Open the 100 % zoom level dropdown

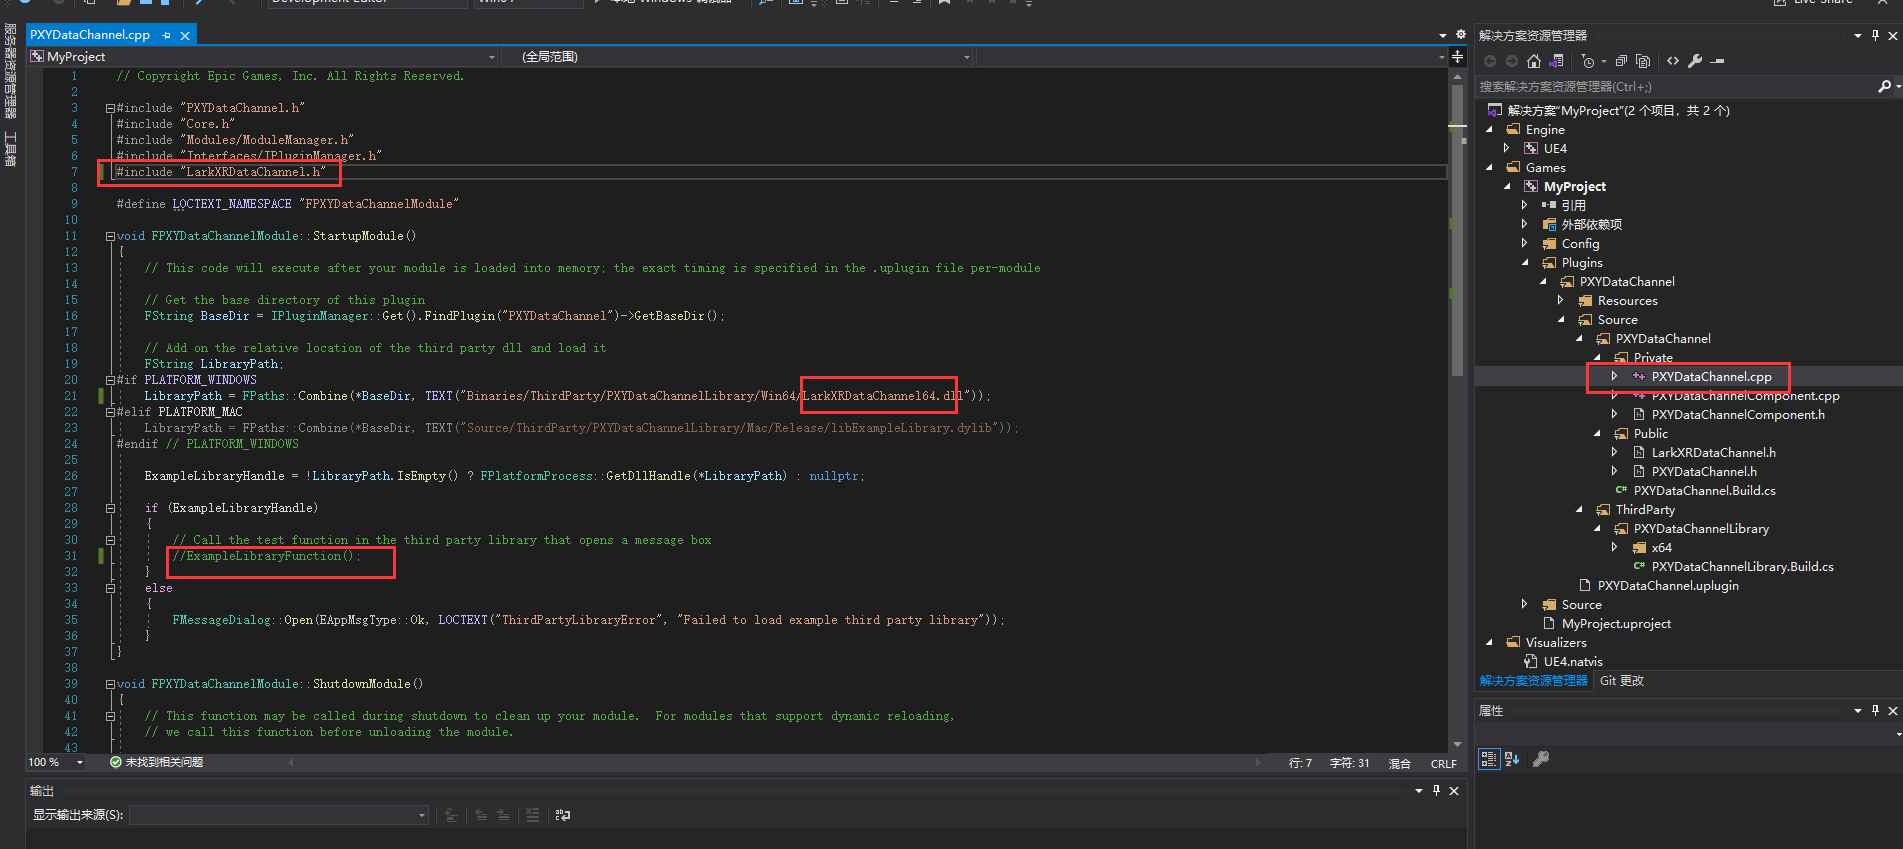(x=80, y=762)
